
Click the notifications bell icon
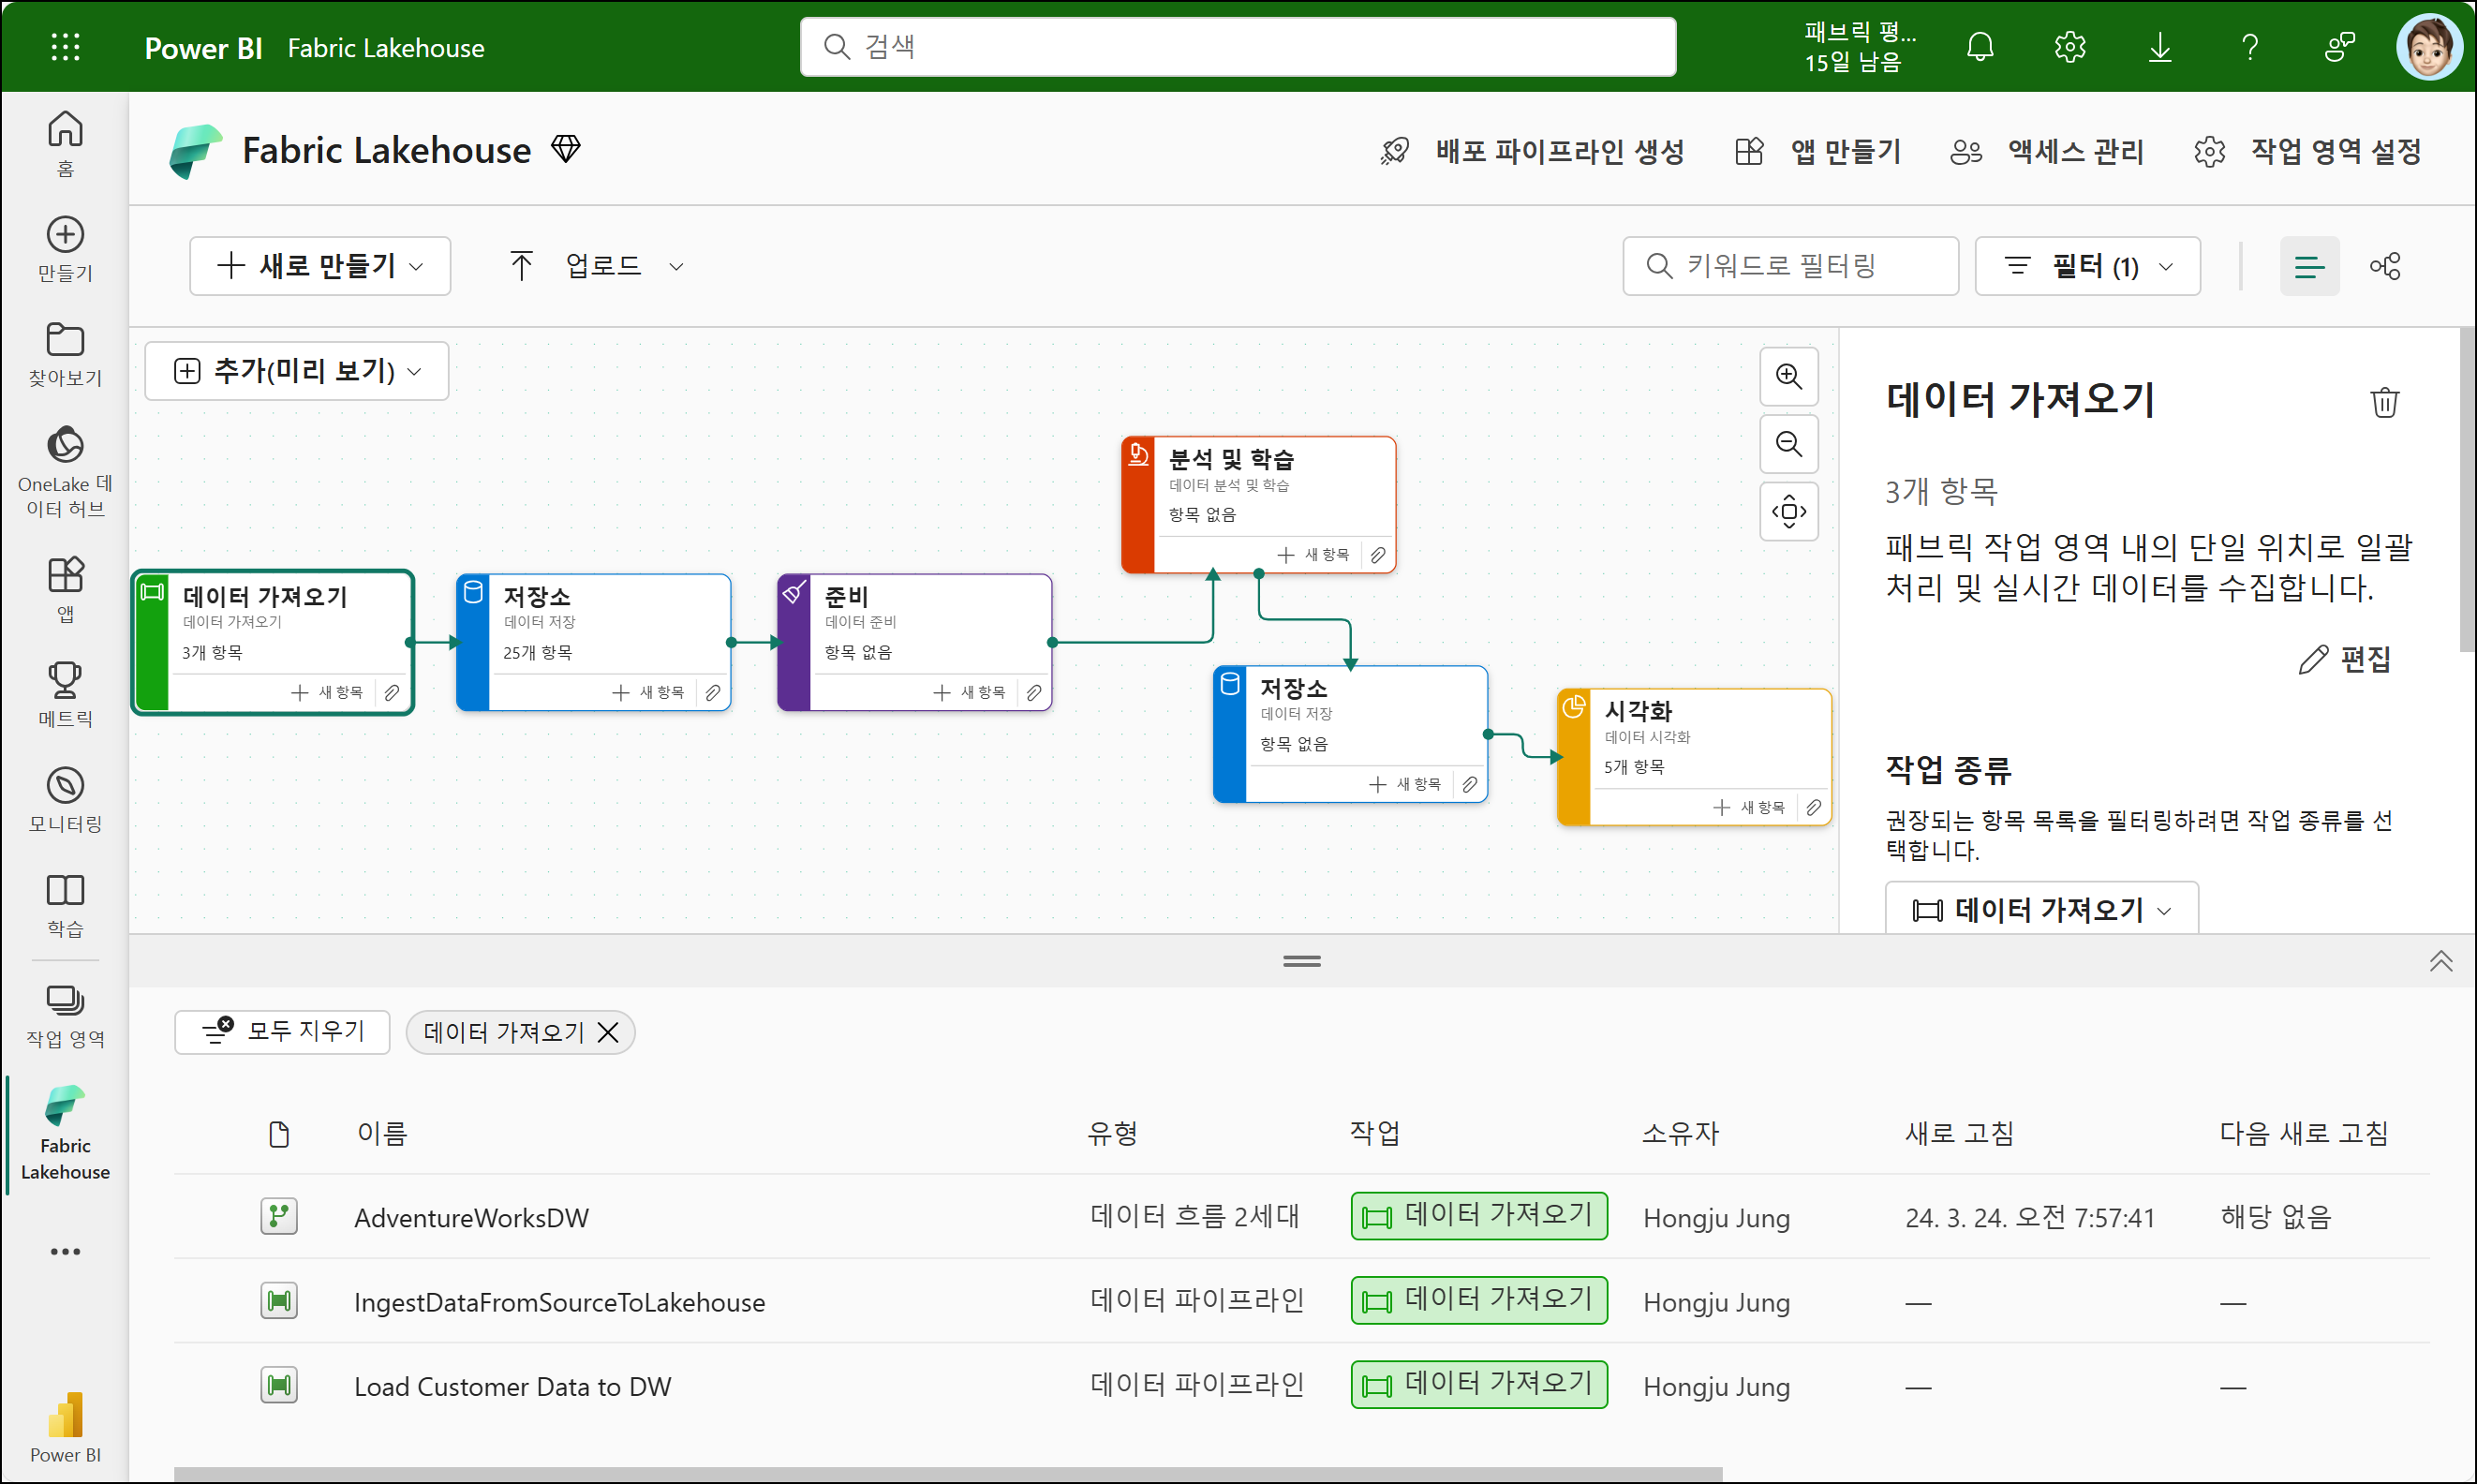click(1980, 47)
